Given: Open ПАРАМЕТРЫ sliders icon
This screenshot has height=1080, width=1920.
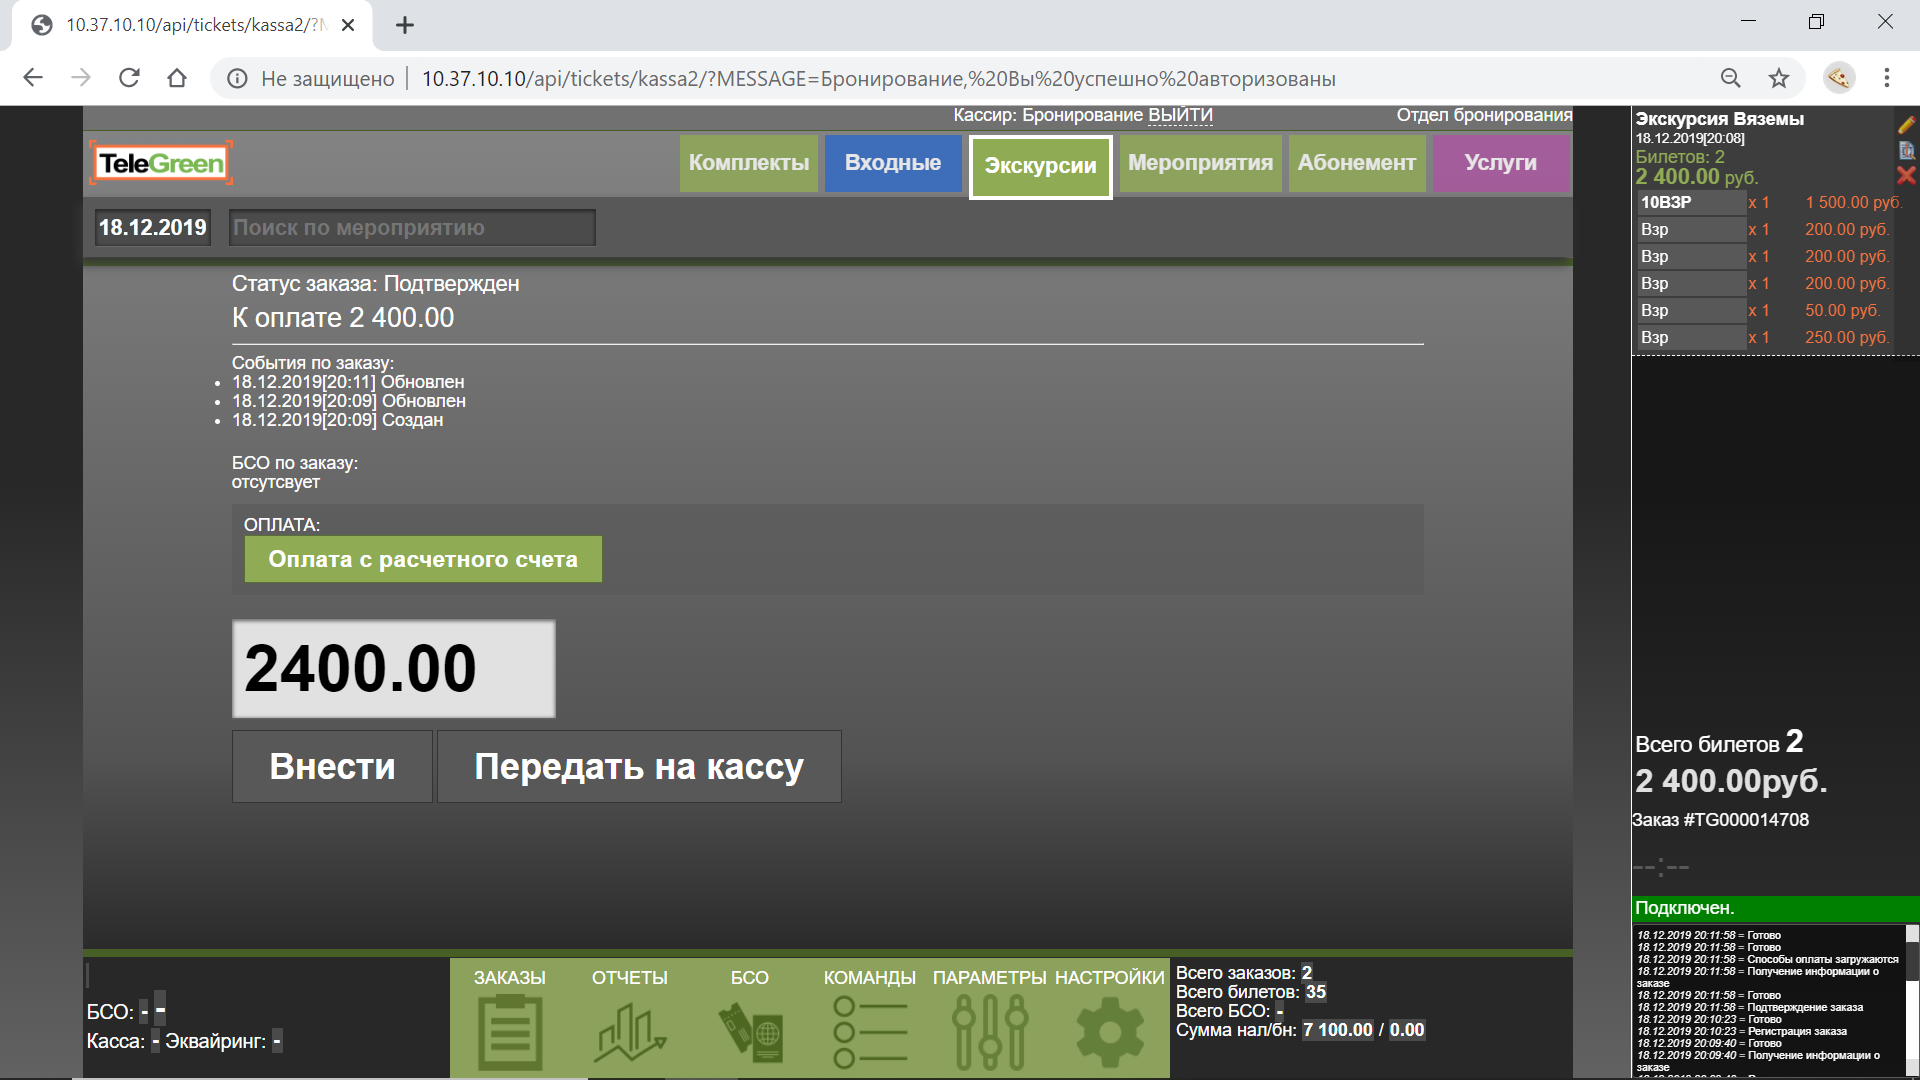Looking at the screenshot, I should (989, 1030).
